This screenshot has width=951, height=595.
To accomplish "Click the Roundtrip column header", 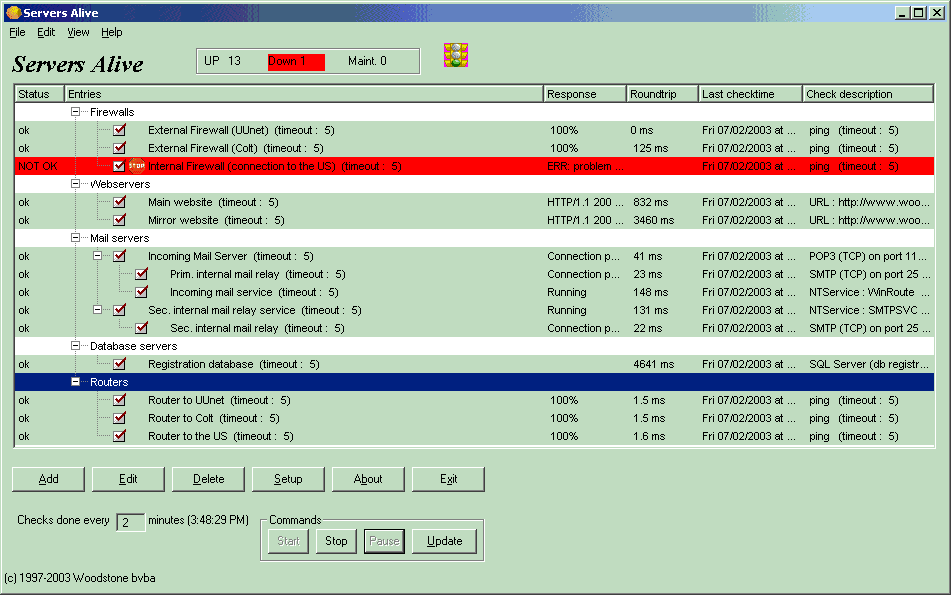I will 662,94.
